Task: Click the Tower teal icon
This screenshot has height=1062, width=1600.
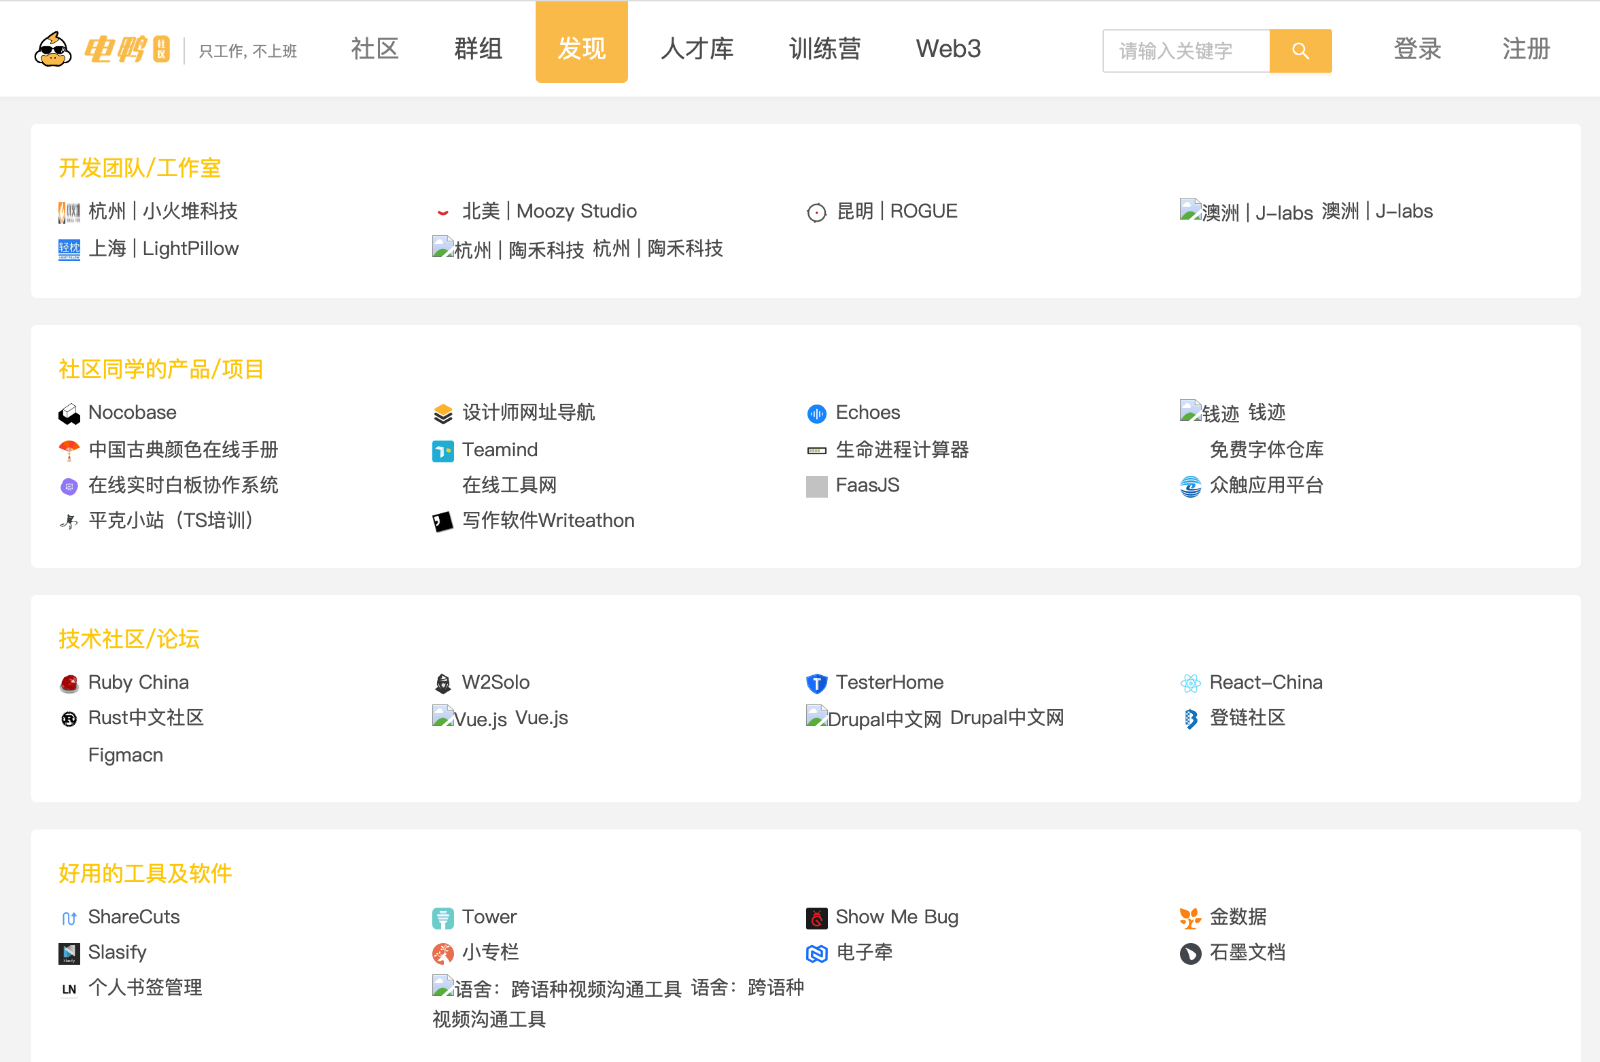Action: pos(443,918)
